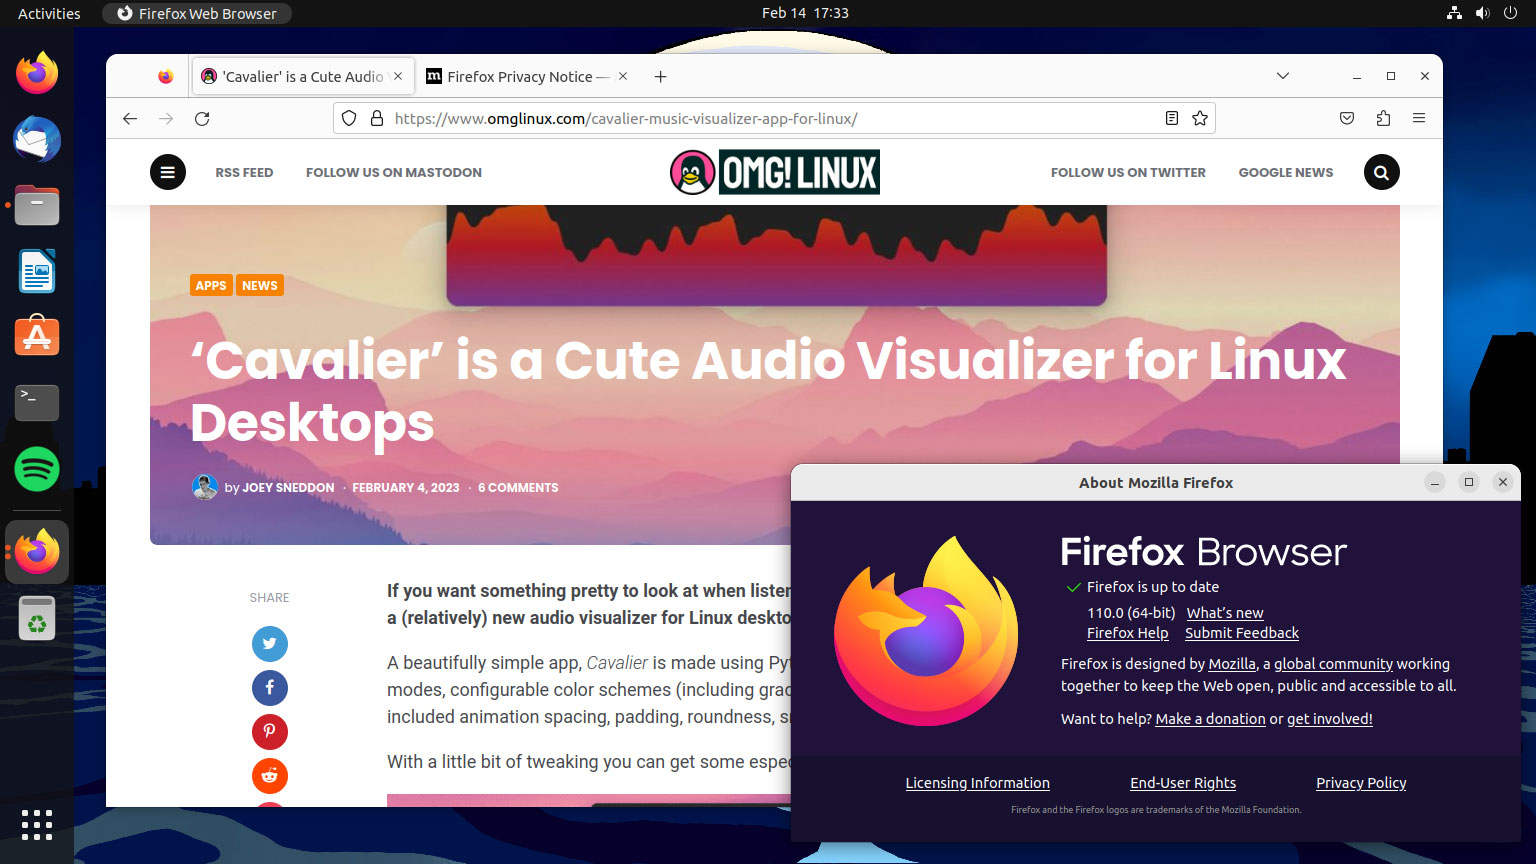Close the 'Cavalier' is a Cute Audio tab
The width and height of the screenshot is (1536, 864).
[x=398, y=76]
